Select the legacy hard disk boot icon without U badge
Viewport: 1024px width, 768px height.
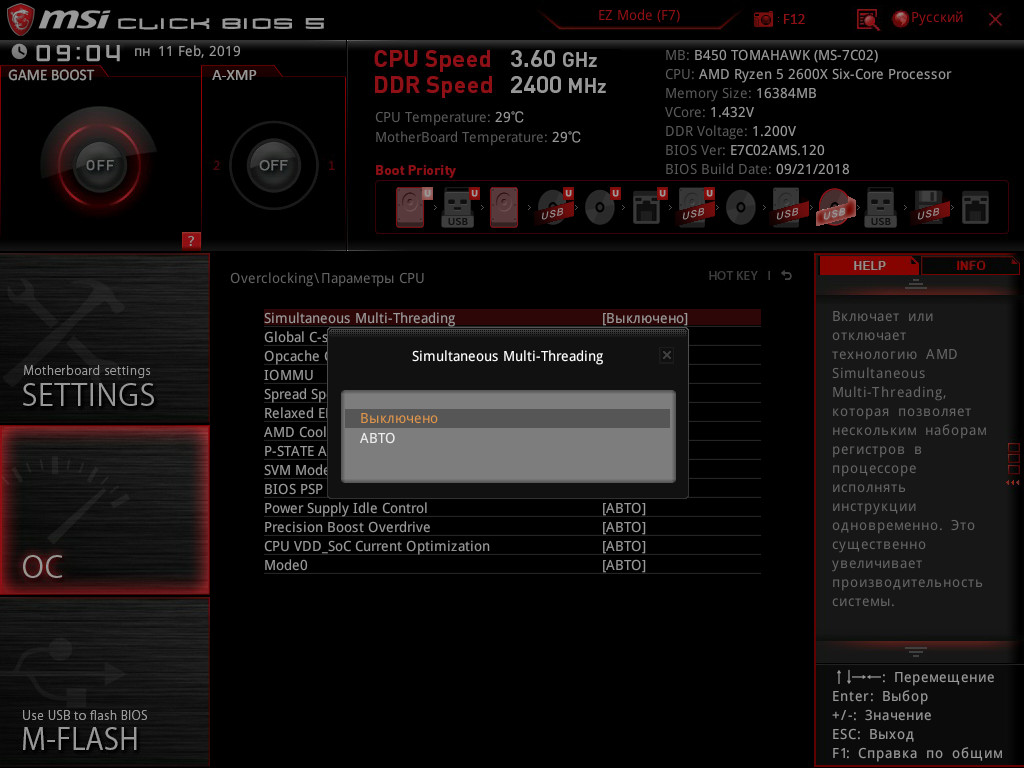pyautogui.click(x=504, y=208)
